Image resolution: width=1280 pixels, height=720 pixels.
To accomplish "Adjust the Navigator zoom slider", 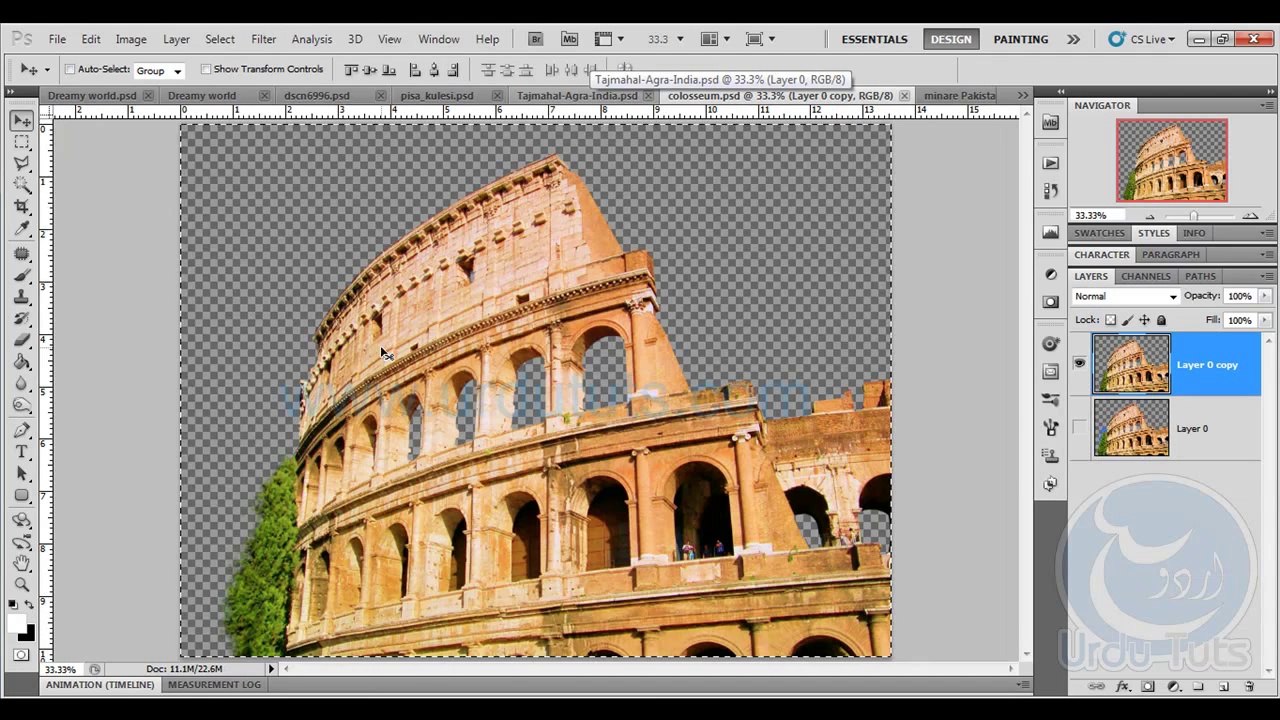I will click(1193, 216).
